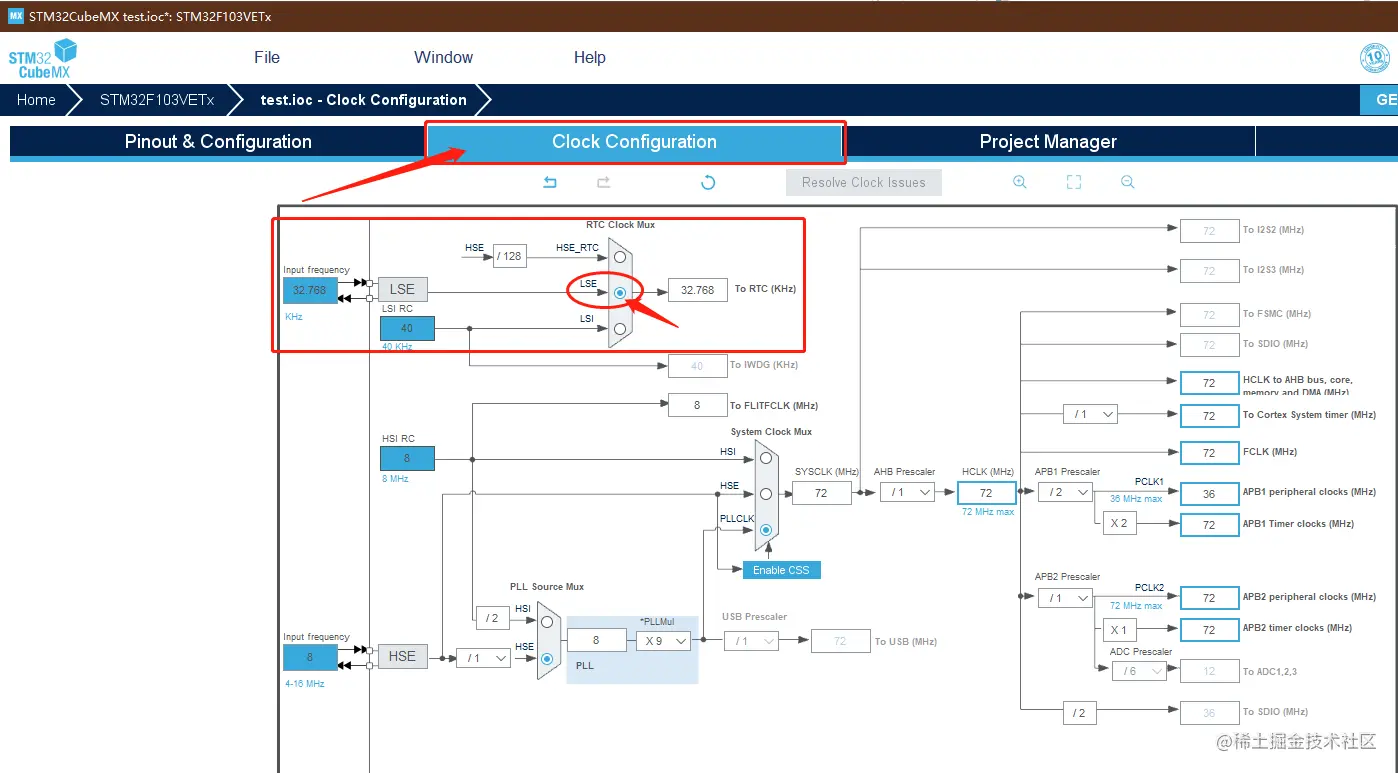Click the 10-year anniversary badge icon
Viewport: 1398px width, 773px height.
[1376, 58]
